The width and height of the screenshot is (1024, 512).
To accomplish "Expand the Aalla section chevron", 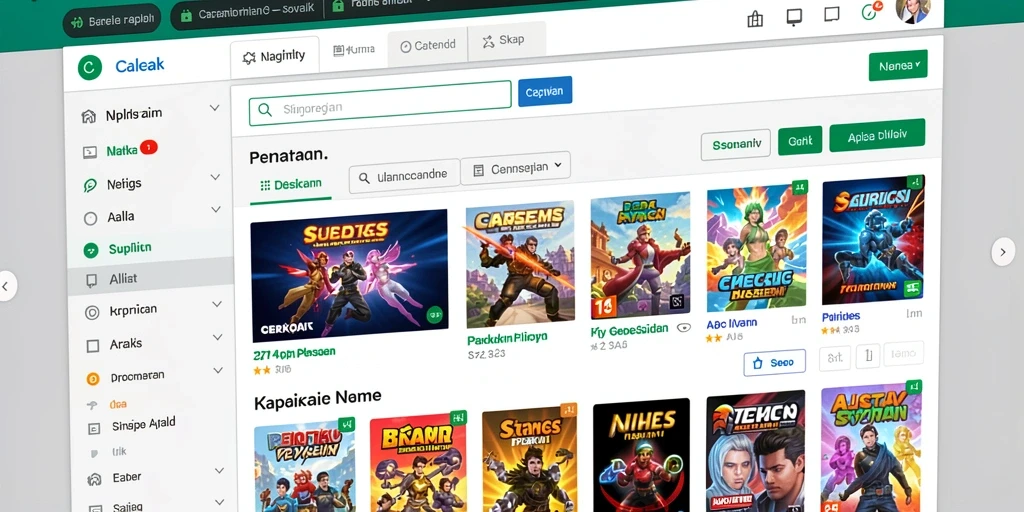I will 216,210.
